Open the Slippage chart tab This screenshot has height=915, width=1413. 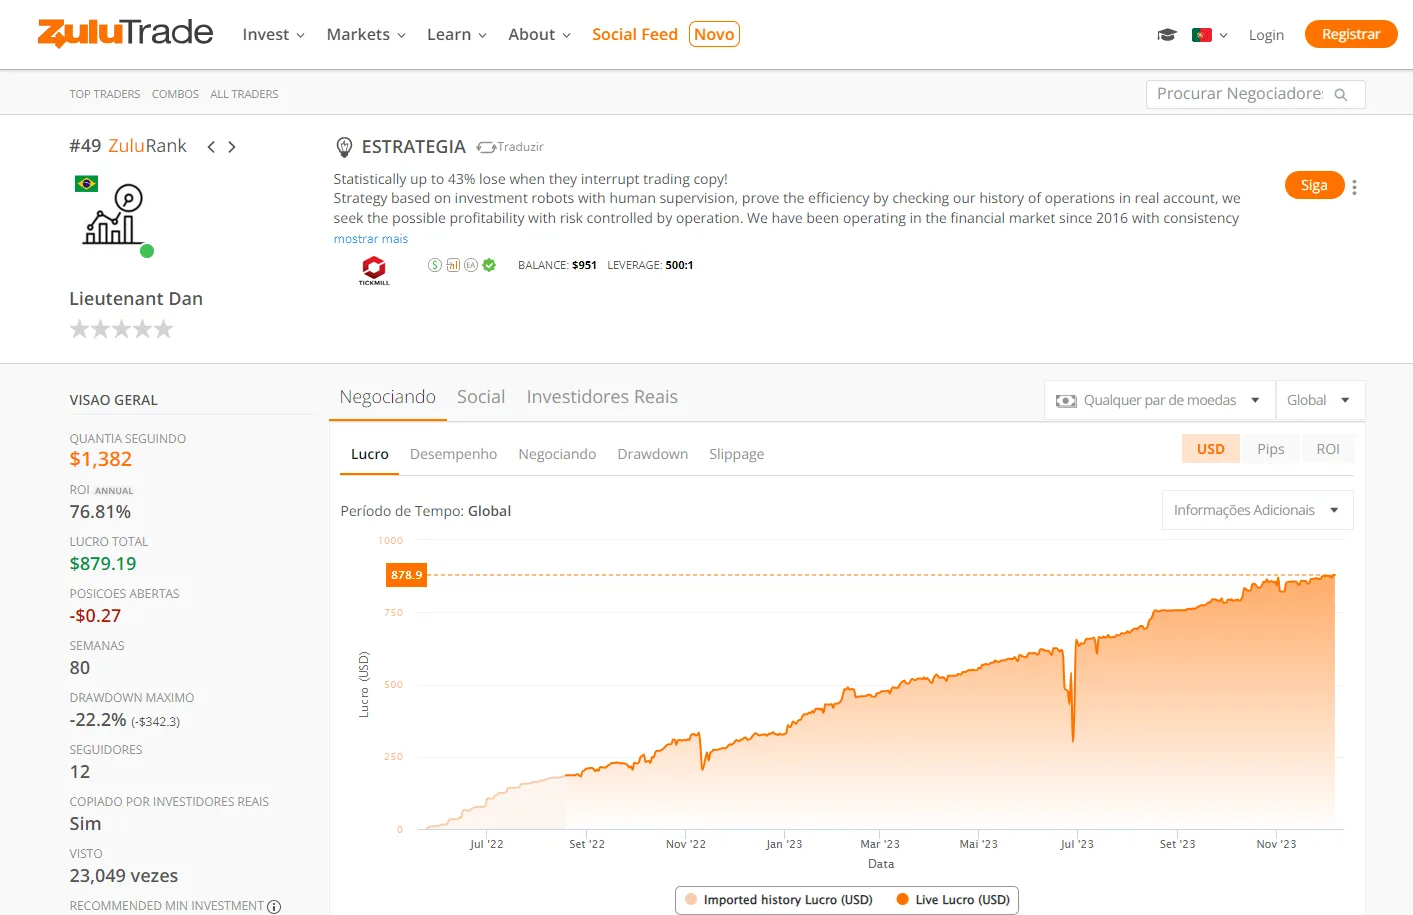pos(737,454)
